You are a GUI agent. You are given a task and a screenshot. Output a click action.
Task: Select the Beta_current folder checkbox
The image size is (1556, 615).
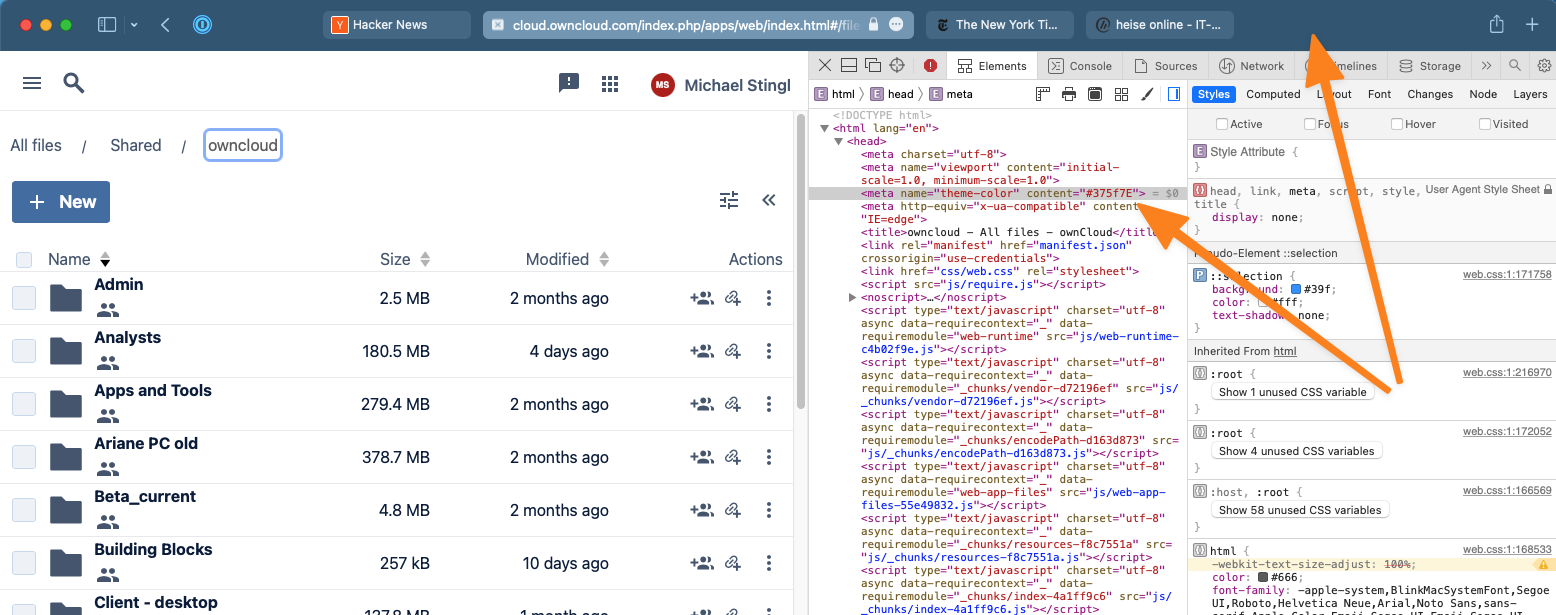tap(24, 510)
